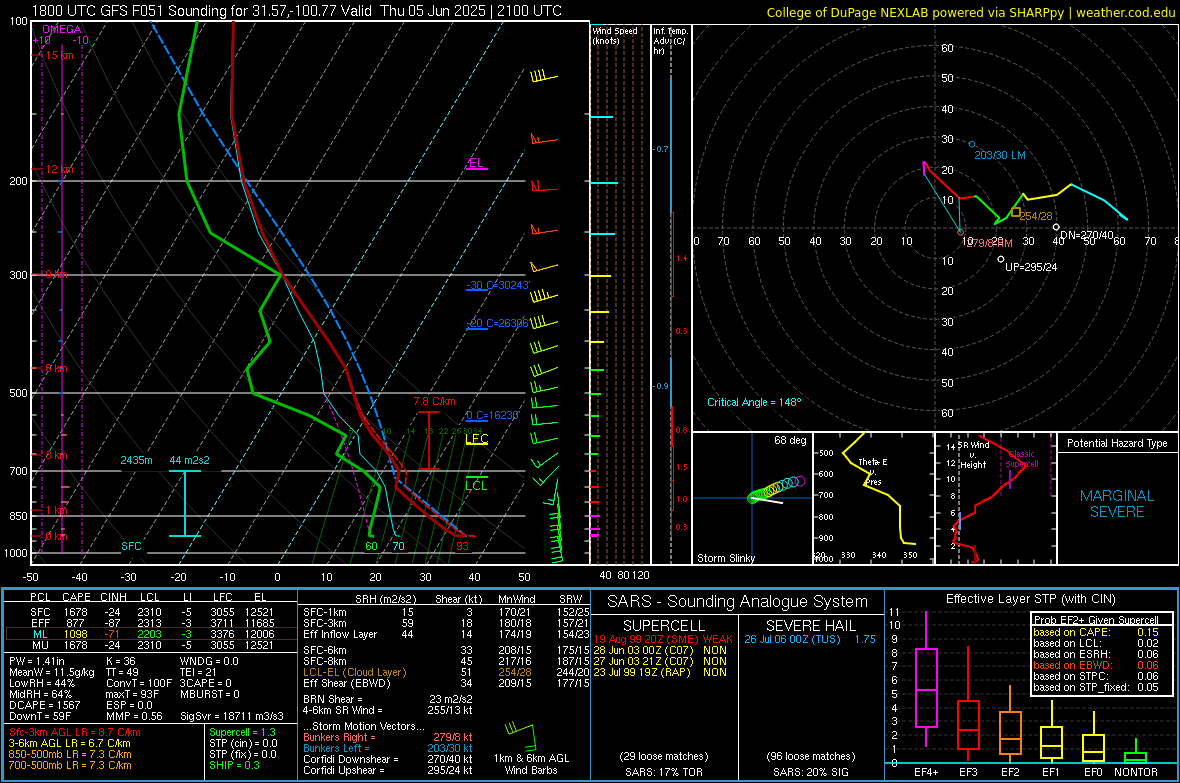Image resolution: width=1180 pixels, height=783 pixels.
Task: Click the SR Wind v. Height inset label
Action: click(972, 455)
